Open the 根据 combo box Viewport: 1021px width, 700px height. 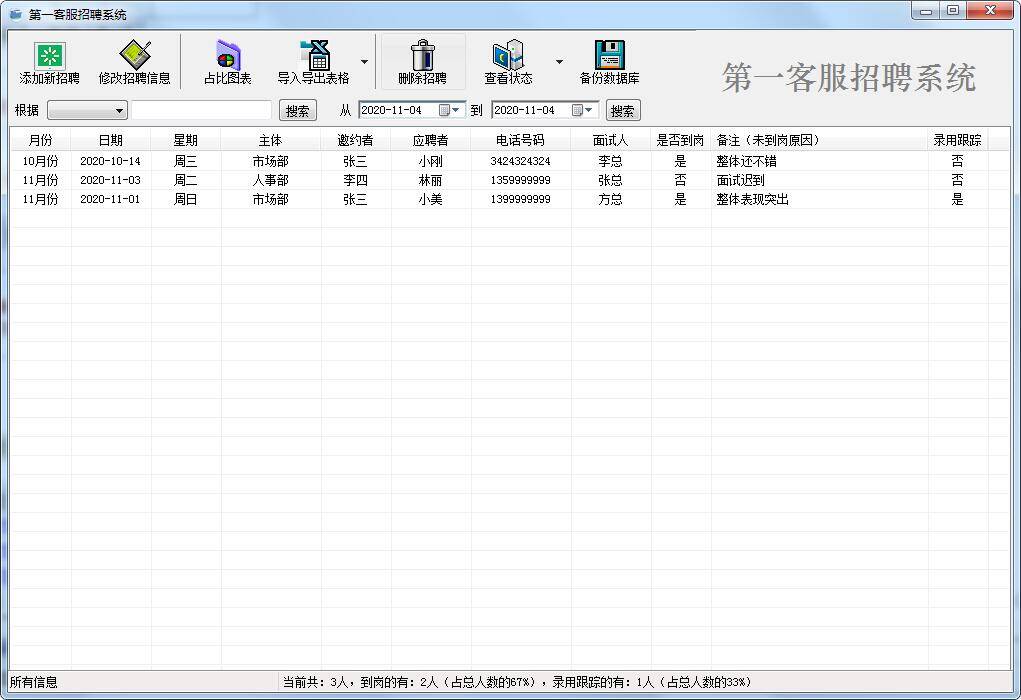(x=86, y=110)
